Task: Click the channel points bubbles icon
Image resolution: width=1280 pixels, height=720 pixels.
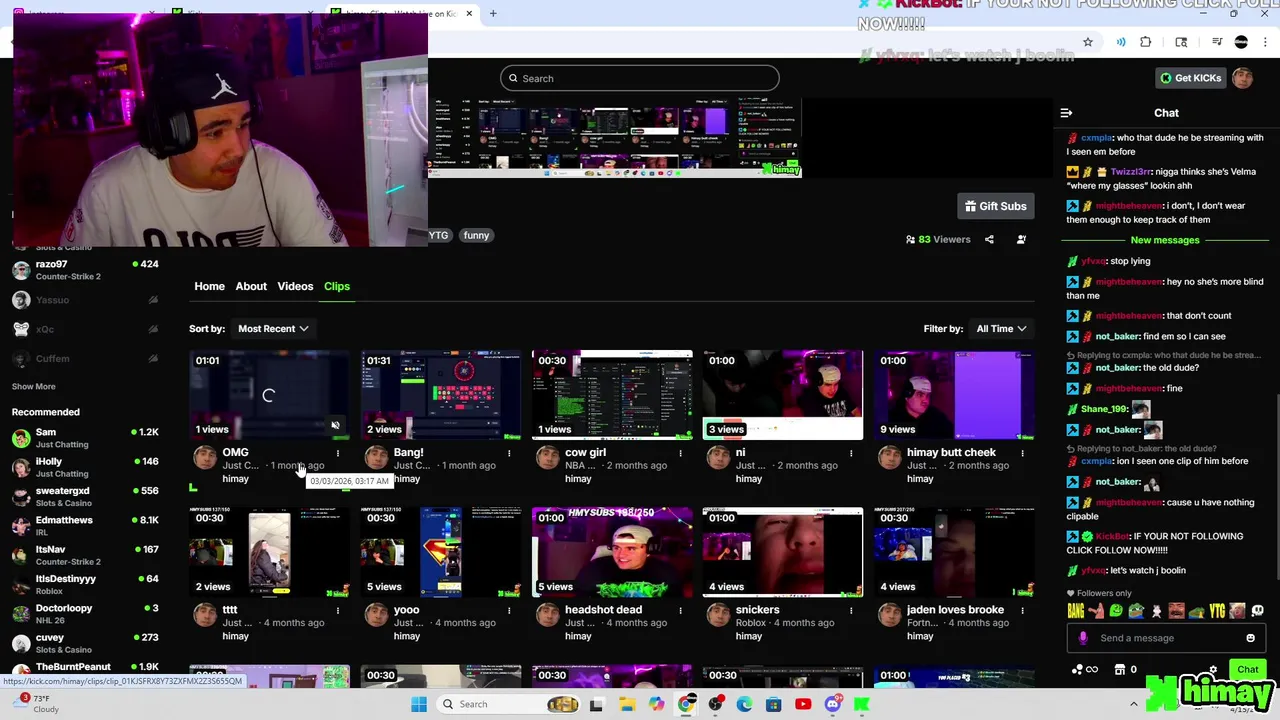Action: [x=1076, y=670]
